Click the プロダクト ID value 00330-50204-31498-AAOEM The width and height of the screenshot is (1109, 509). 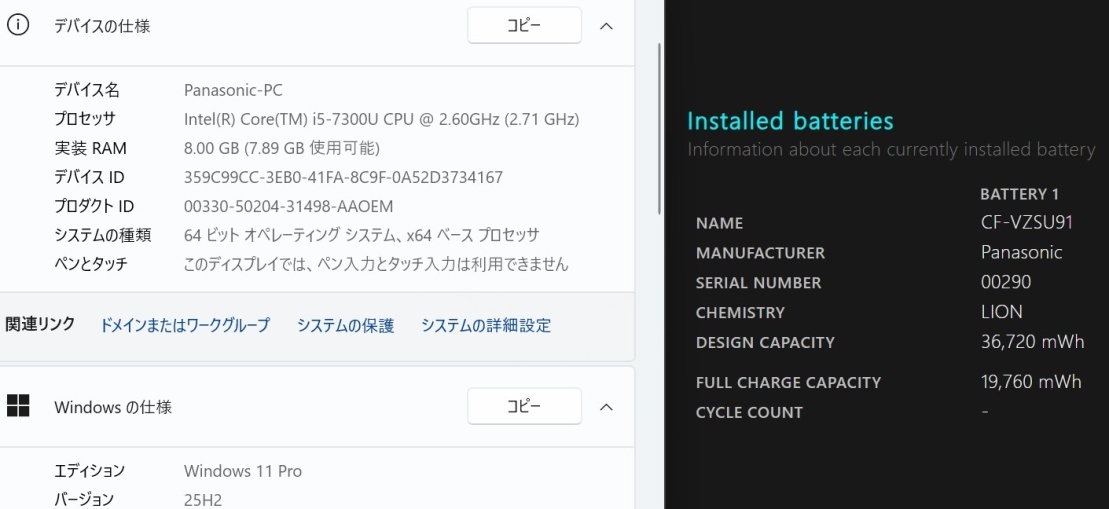[288, 206]
